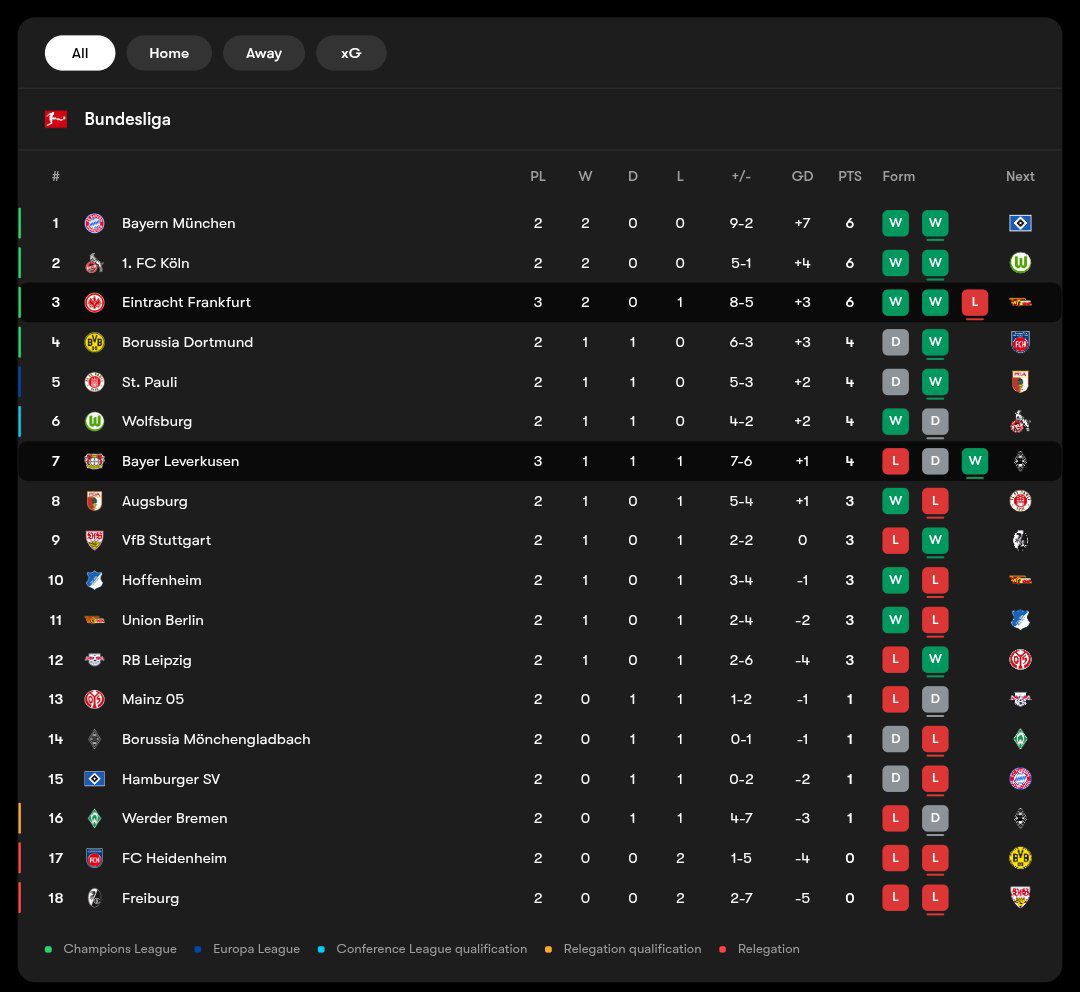Open Bayern's next opponent Hamburg icon
Viewport: 1080px width, 992px height.
coord(1020,223)
